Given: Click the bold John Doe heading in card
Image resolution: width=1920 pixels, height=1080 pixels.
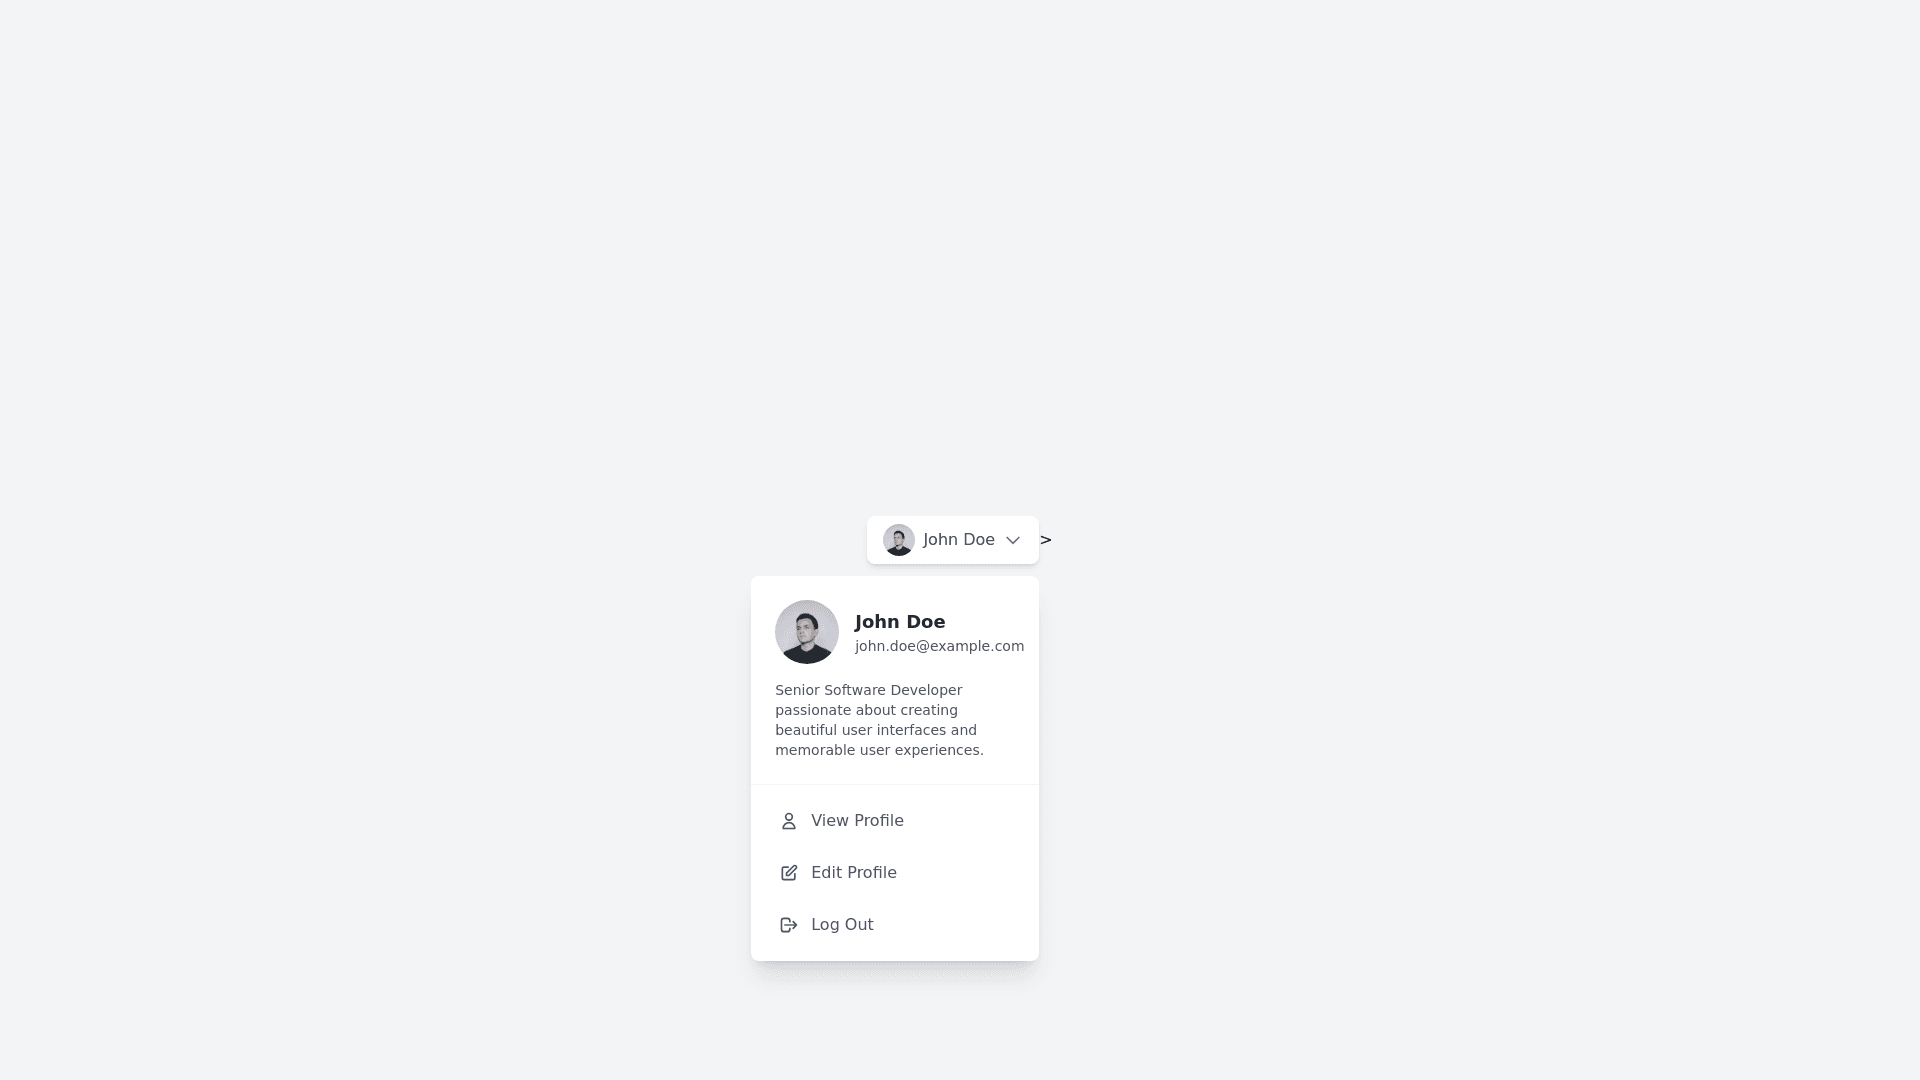Looking at the screenshot, I should 899,622.
